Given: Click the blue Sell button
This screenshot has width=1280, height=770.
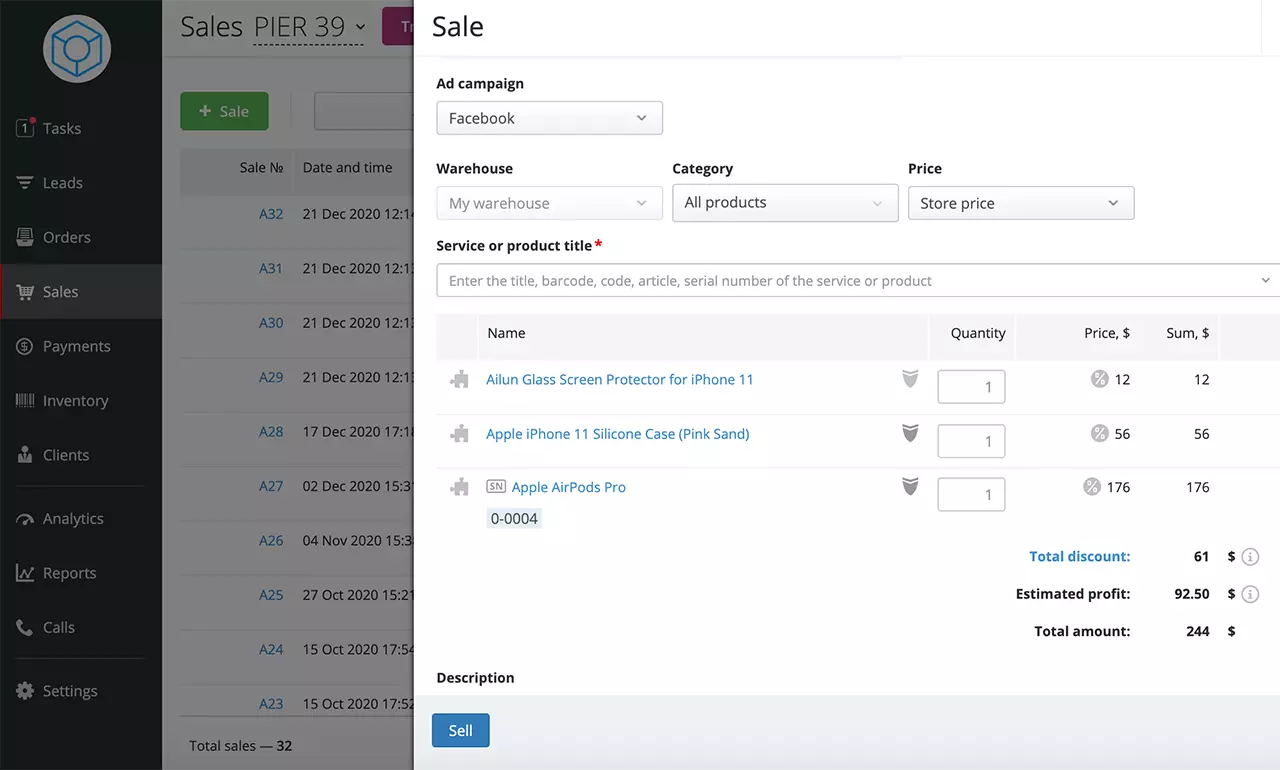Looking at the screenshot, I should 460,731.
